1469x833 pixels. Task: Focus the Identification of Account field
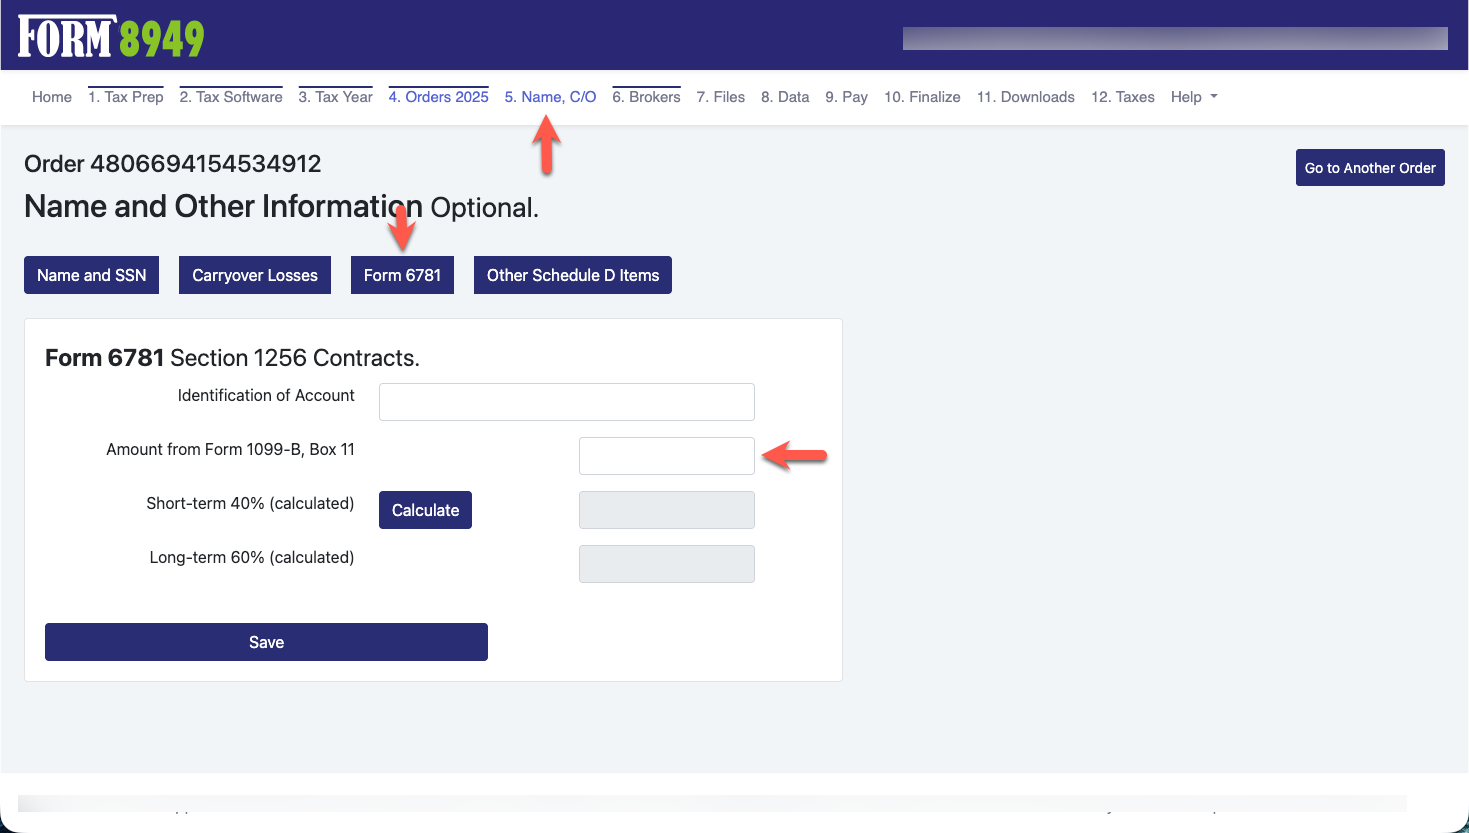pyautogui.click(x=566, y=402)
